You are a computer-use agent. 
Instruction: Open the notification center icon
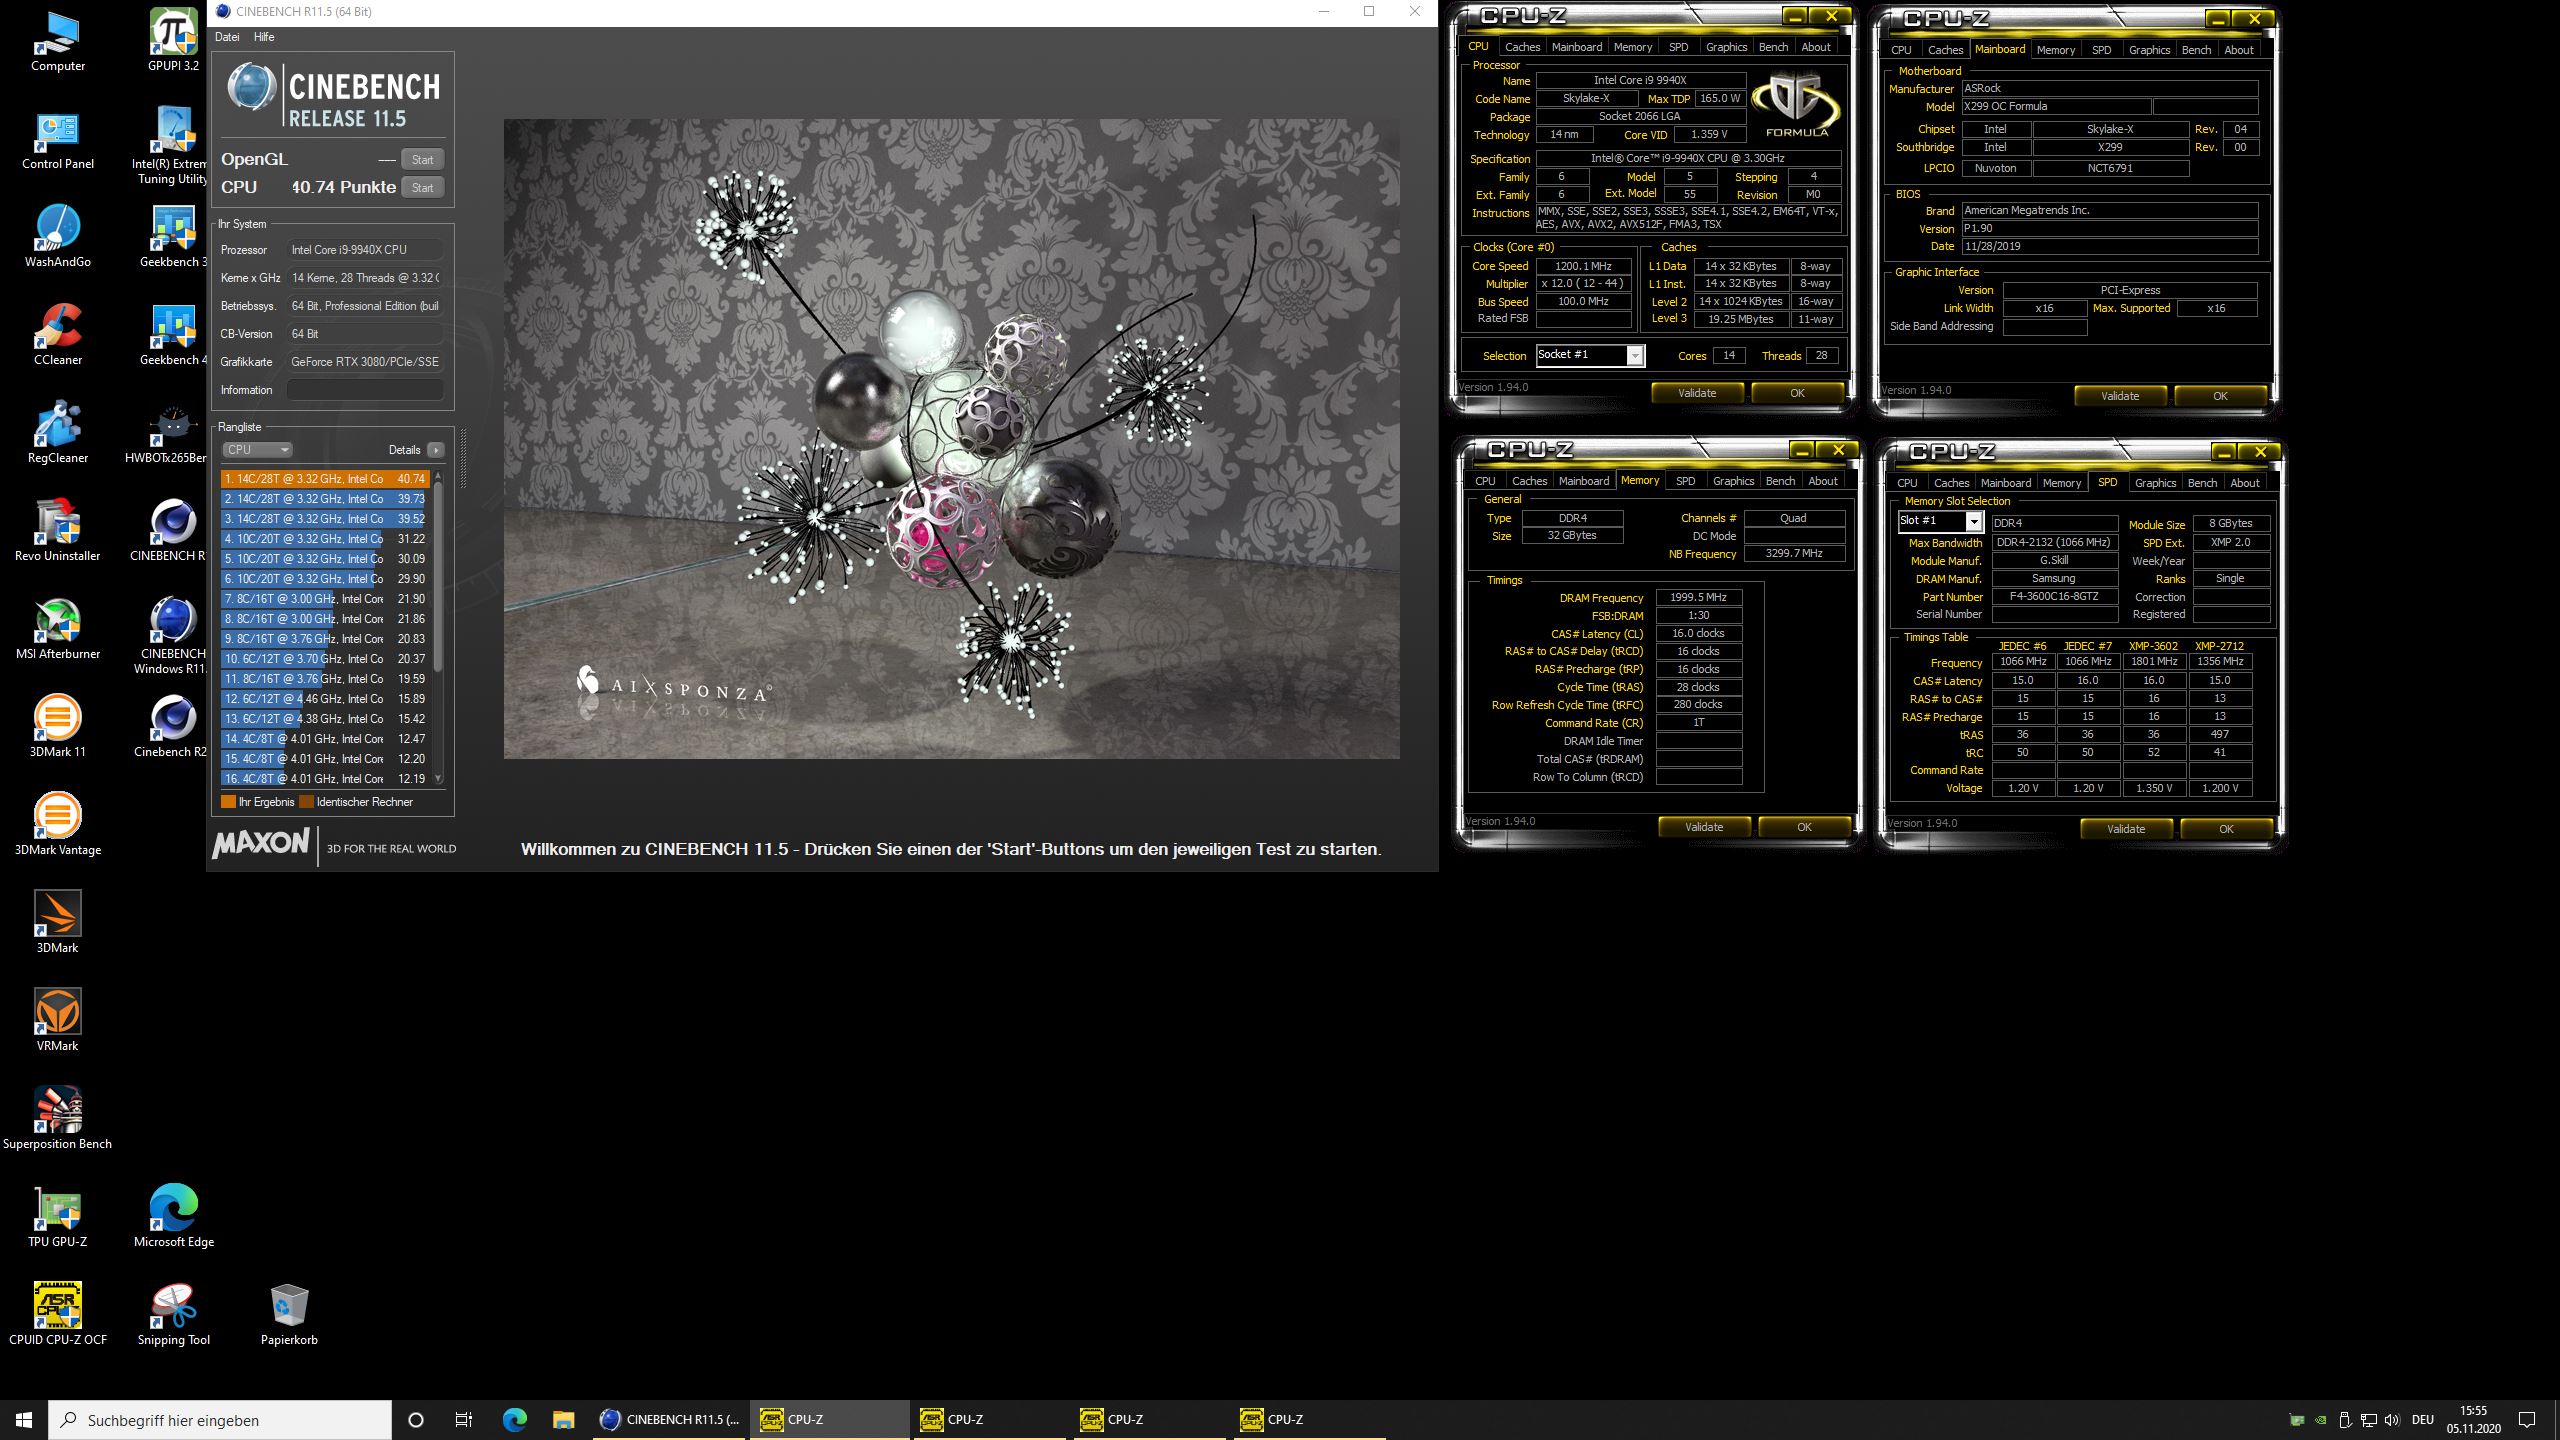click(x=2527, y=1420)
